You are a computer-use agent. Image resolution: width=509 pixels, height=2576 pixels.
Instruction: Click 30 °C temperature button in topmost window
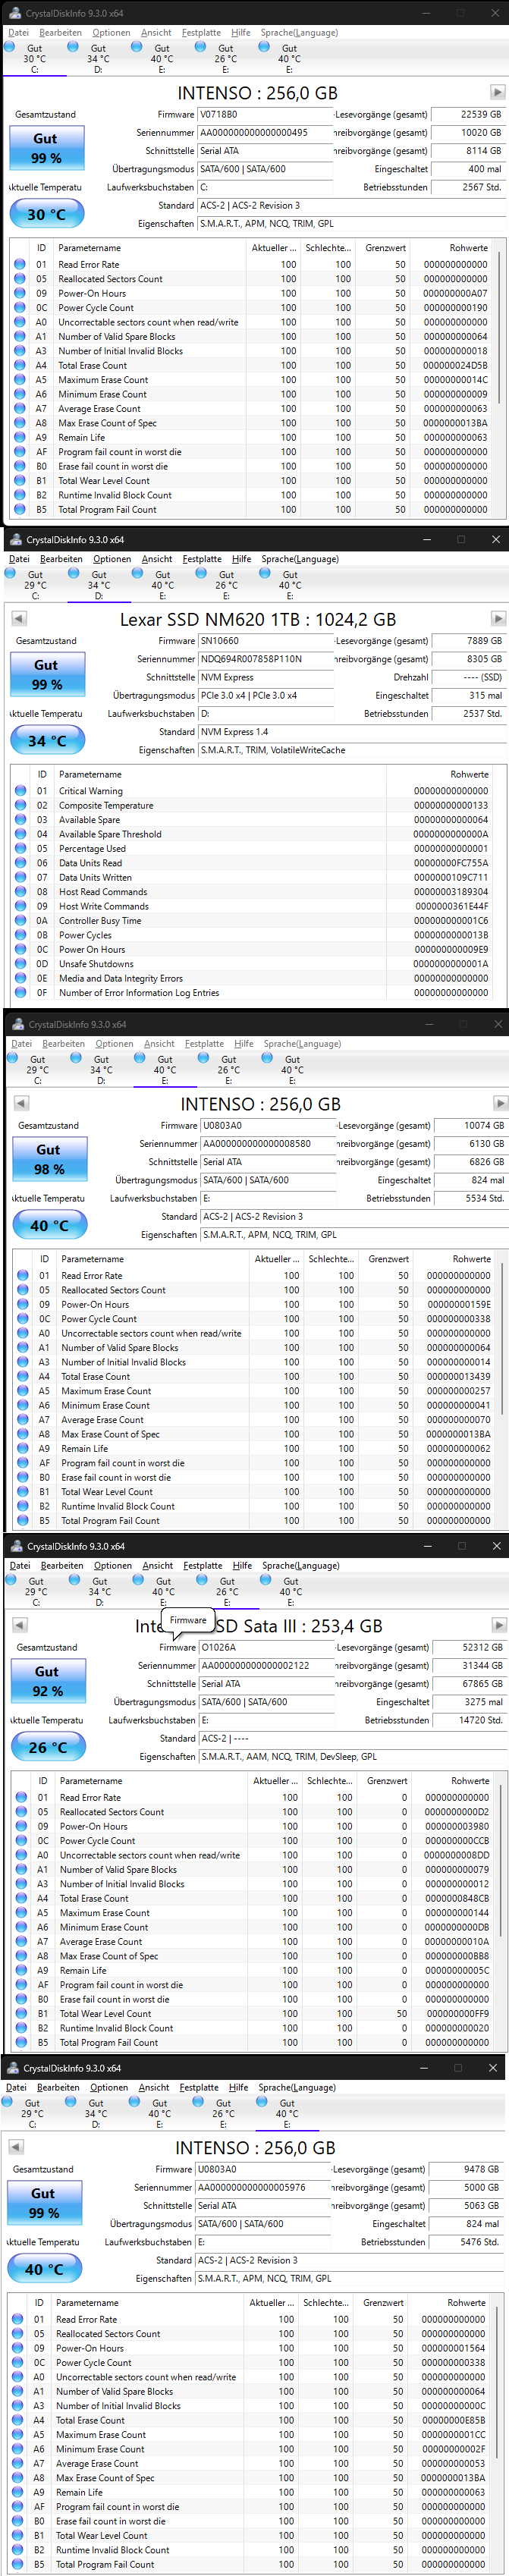pos(46,214)
